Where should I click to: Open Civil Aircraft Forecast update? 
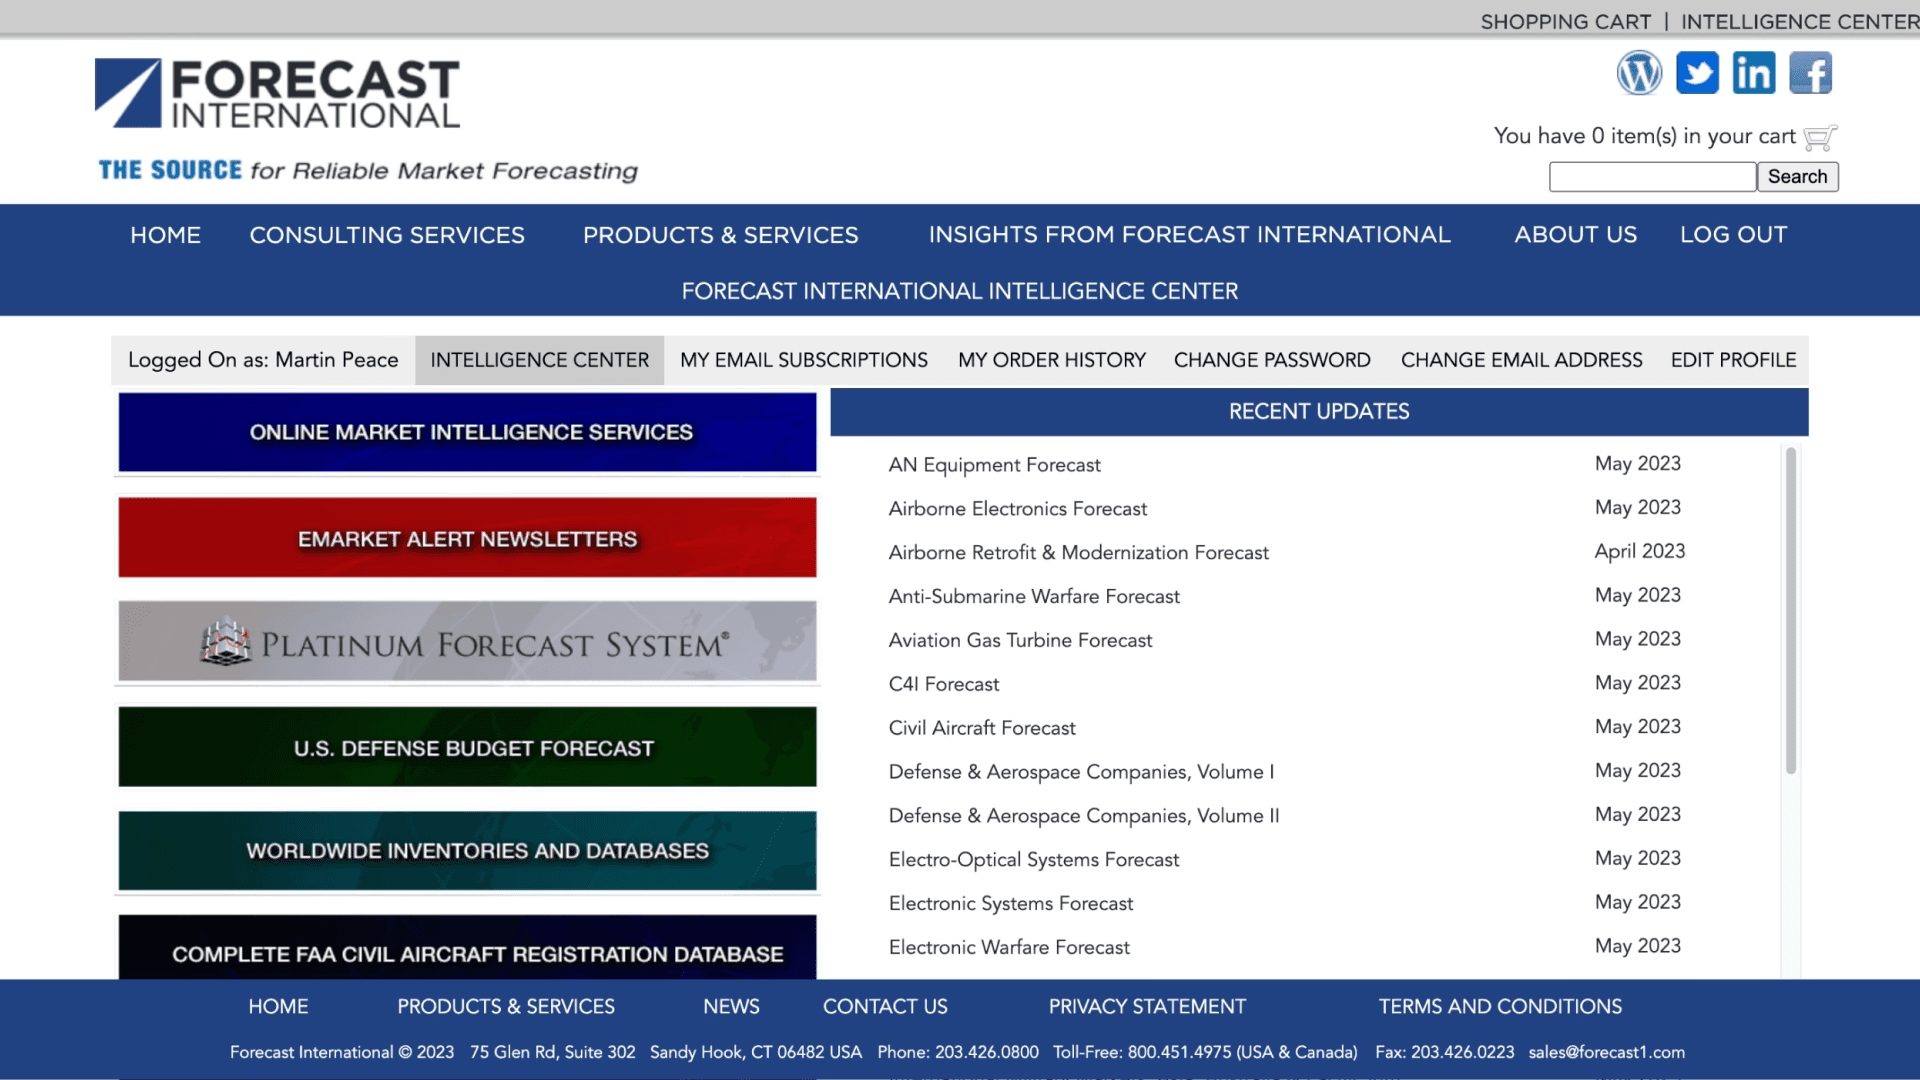pos(982,729)
